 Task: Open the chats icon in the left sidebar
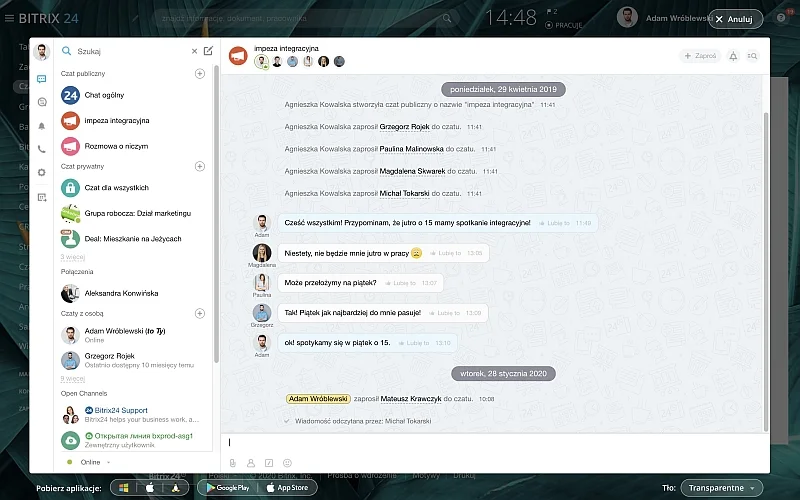tap(42, 79)
